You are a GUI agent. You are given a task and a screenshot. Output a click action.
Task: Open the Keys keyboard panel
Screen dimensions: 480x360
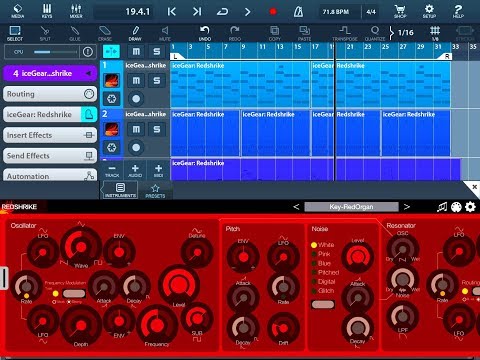(47, 11)
